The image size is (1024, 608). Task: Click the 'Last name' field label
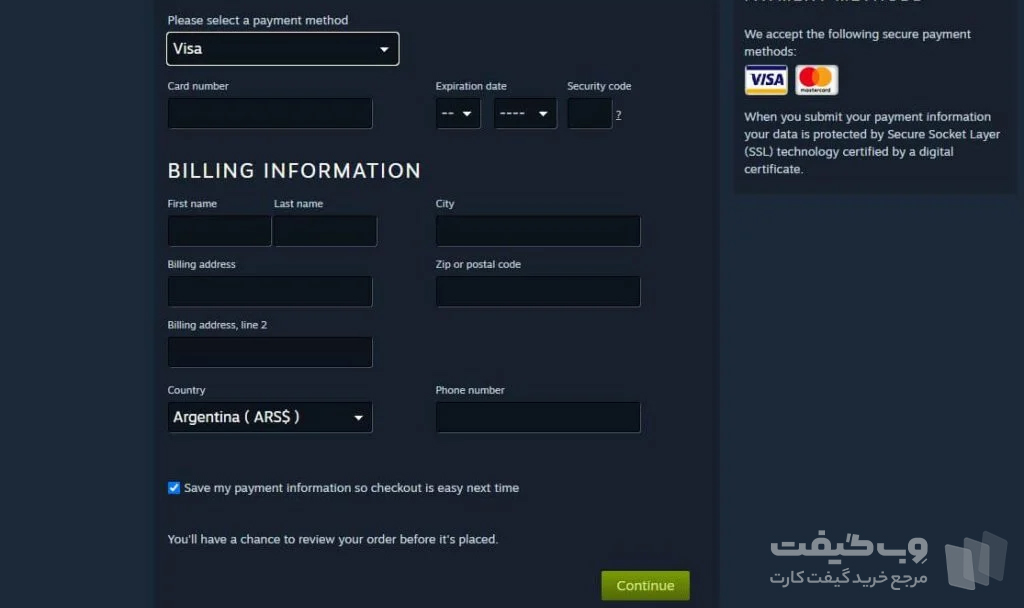298,204
